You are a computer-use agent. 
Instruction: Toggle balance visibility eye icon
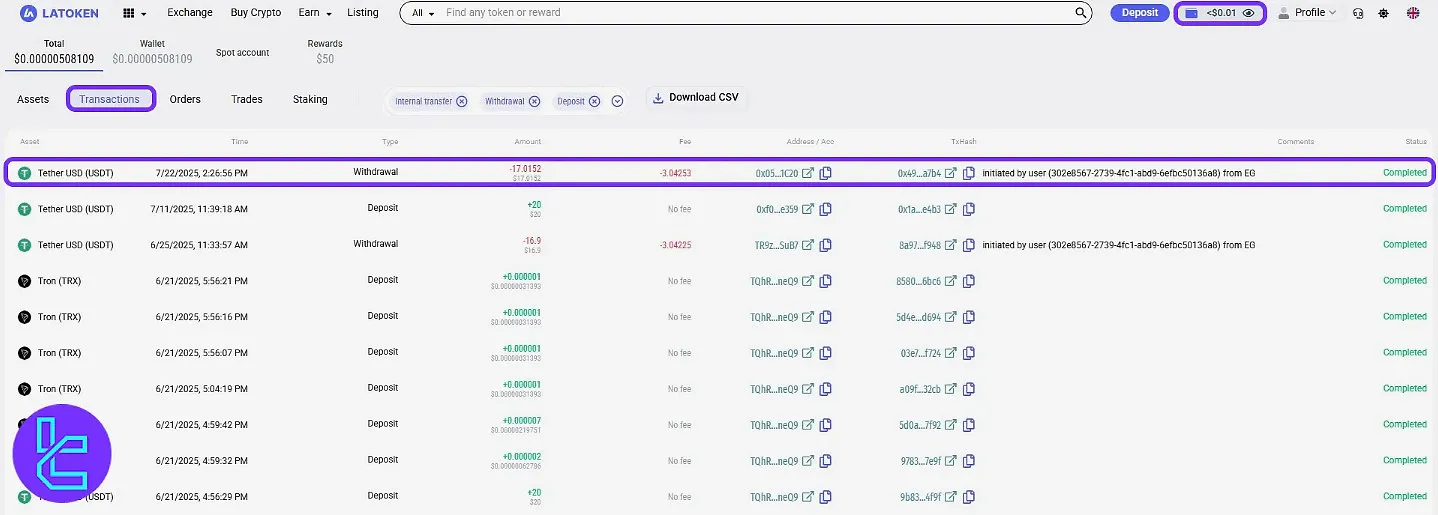[x=1248, y=13]
